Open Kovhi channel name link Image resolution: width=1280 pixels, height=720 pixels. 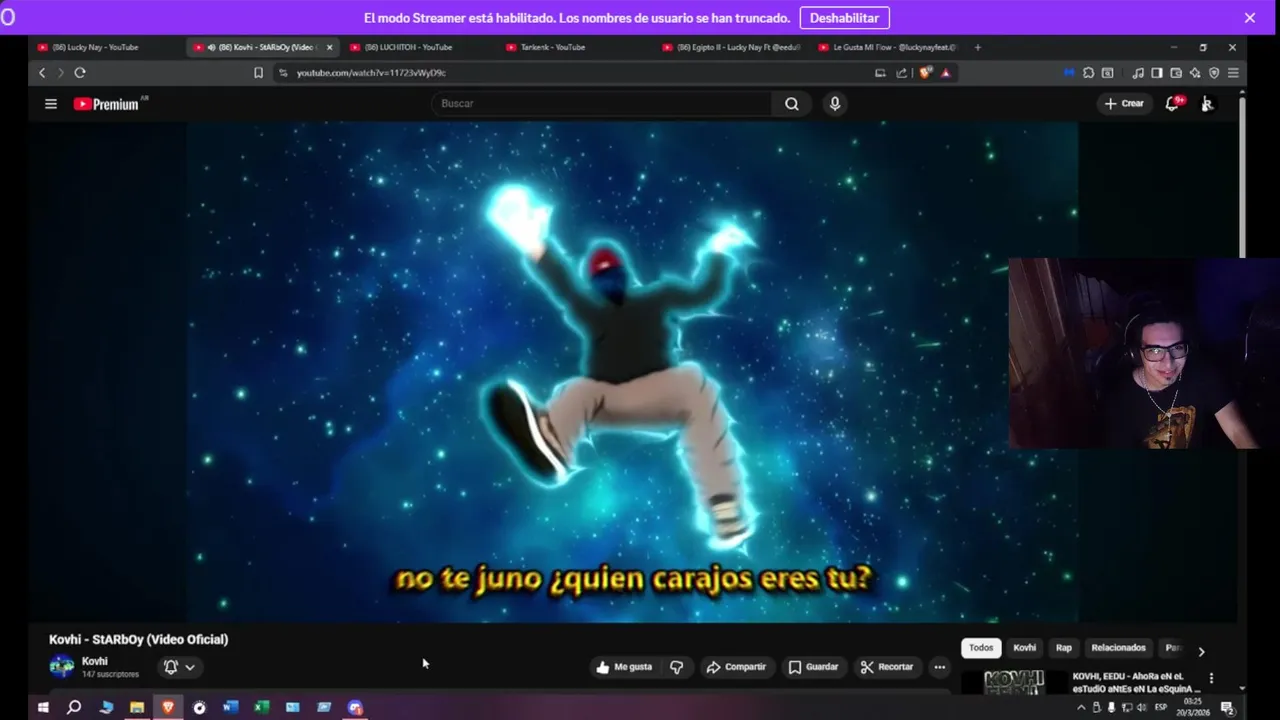click(x=95, y=661)
